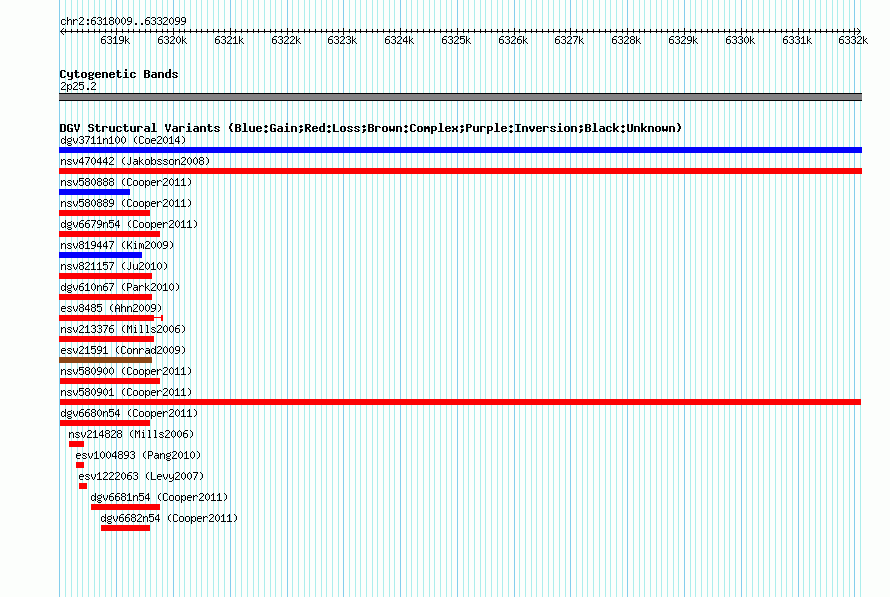
Task: Click the 6323k ruler tick label
Action: [x=342, y=40]
